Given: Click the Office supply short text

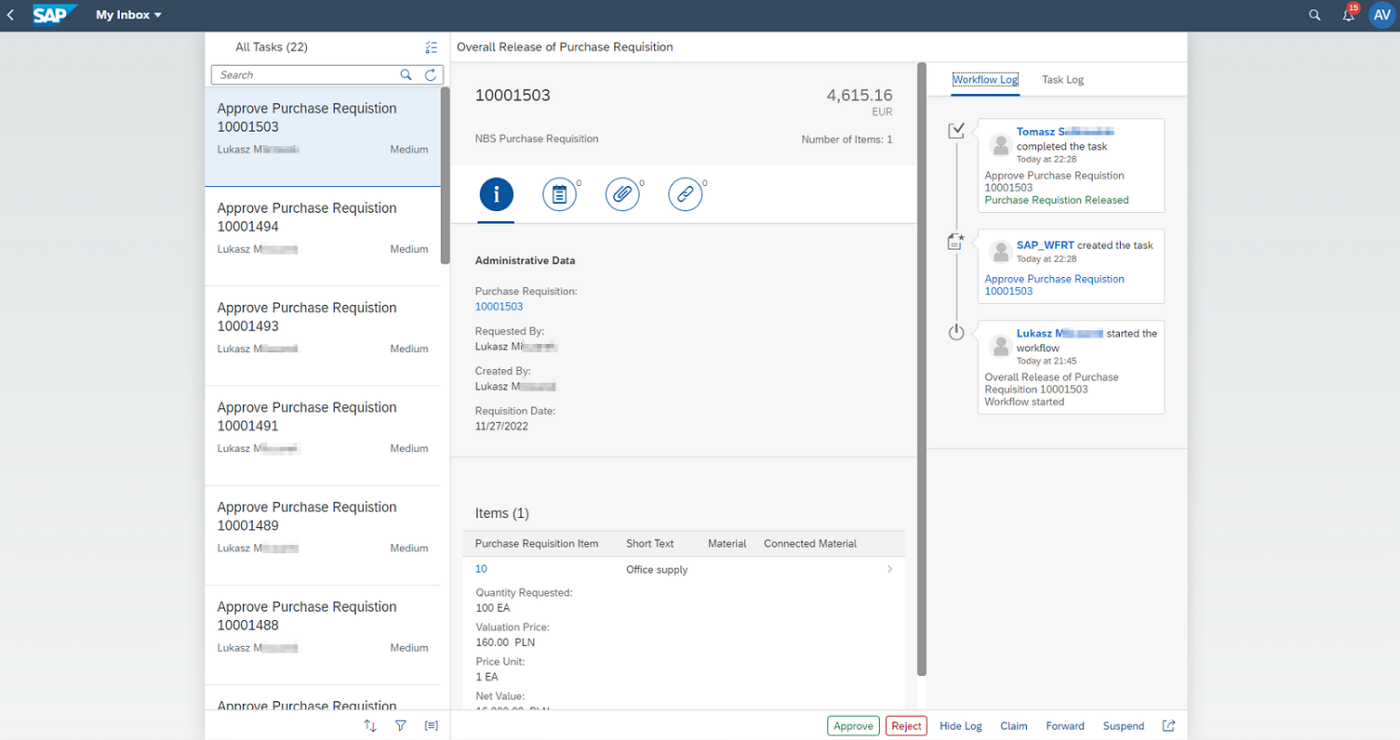Looking at the screenshot, I should pos(657,570).
